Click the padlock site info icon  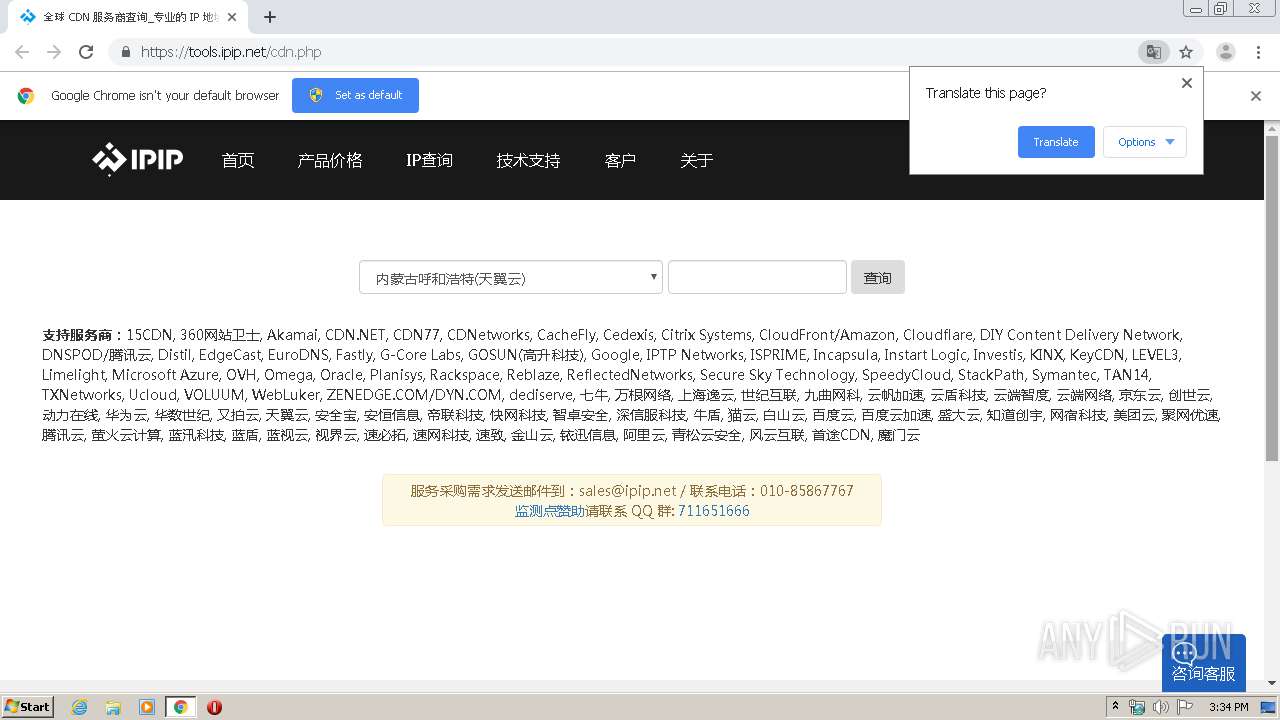point(125,52)
